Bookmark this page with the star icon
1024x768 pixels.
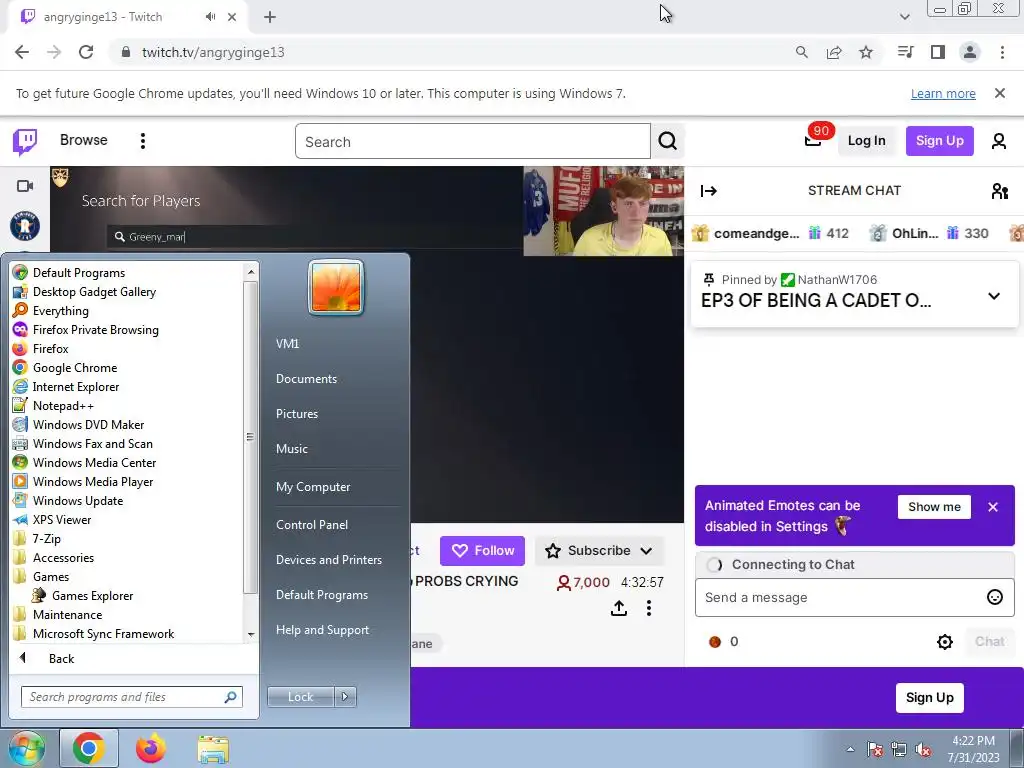click(866, 52)
